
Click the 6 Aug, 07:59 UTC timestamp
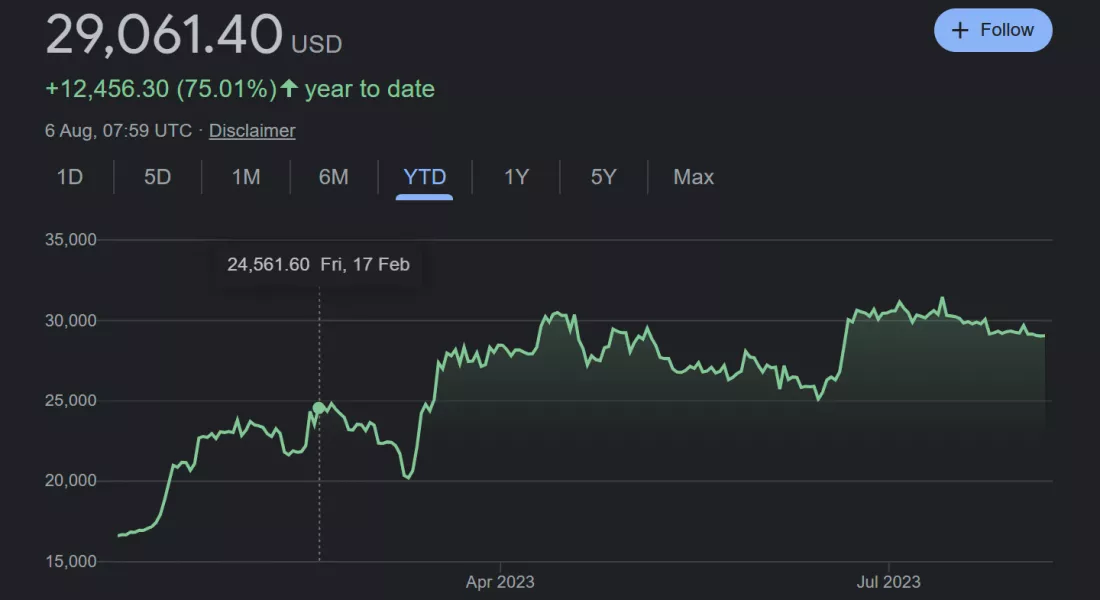coord(118,130)
